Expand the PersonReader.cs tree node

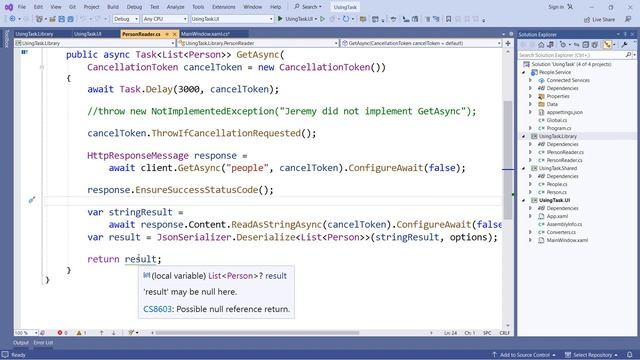(531, 160)
